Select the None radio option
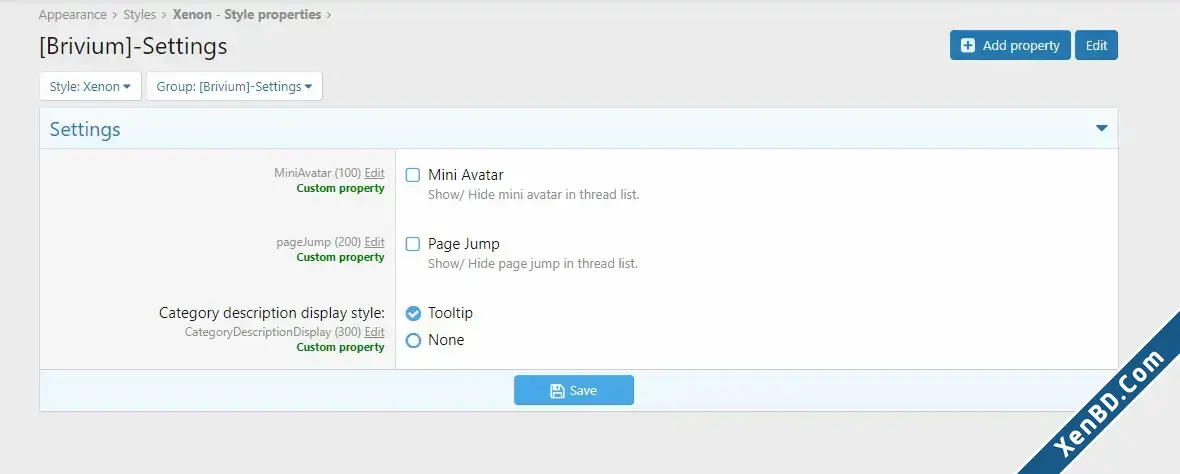Viewport: 1180px width, 474px height. point(413,341)
